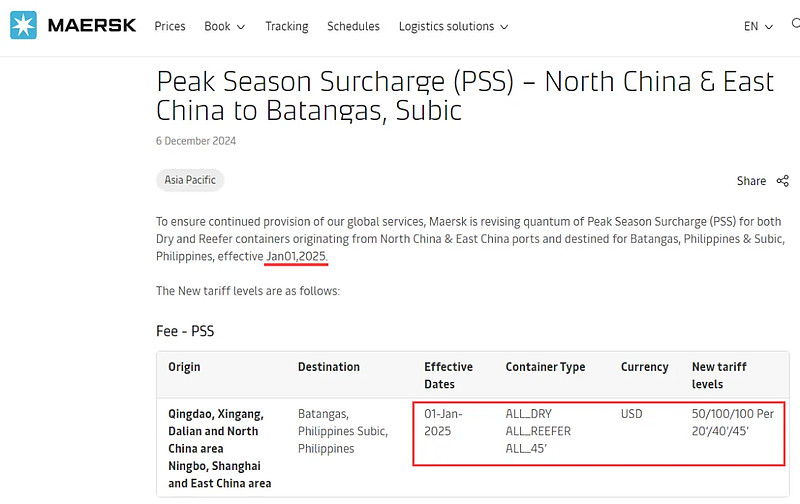The height and width of the screenshot is (504, 800).
Task: Select Schedules in the top menu
Action: pos(353,26)
